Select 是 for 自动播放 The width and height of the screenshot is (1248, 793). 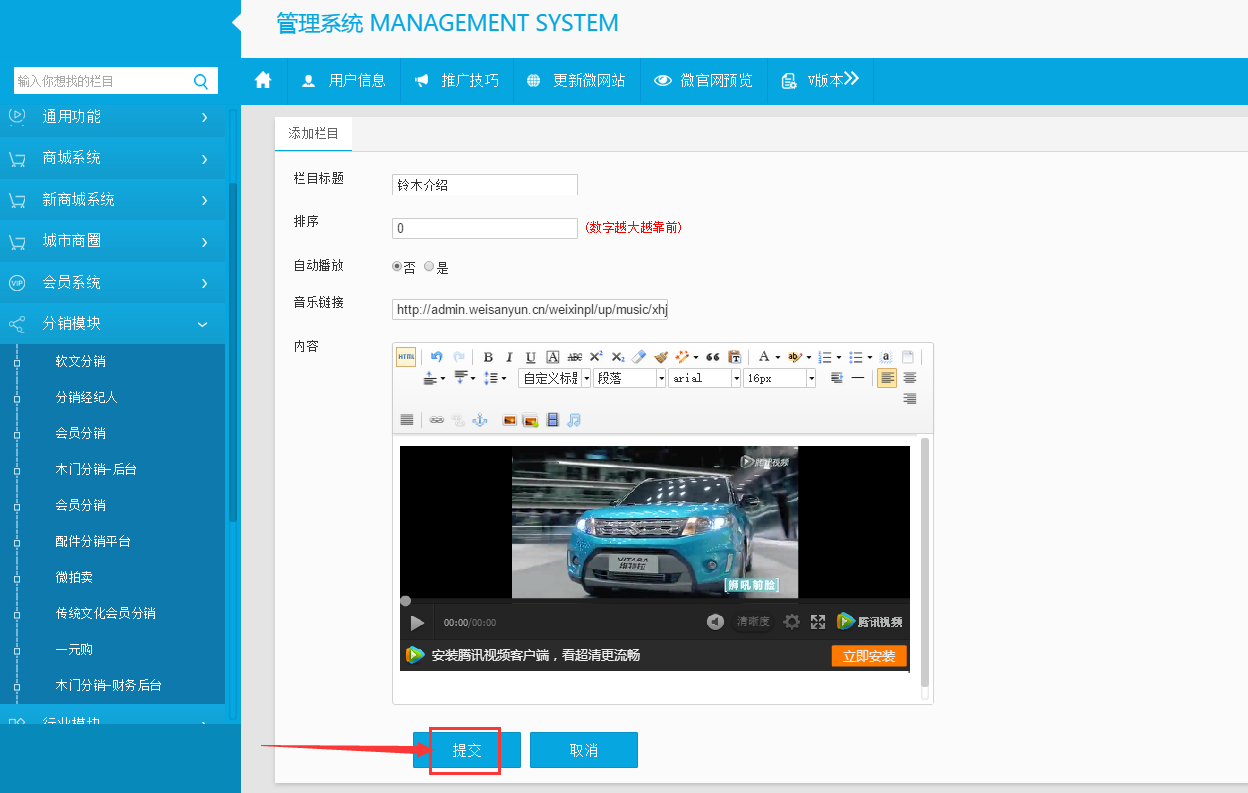(429, 267)
